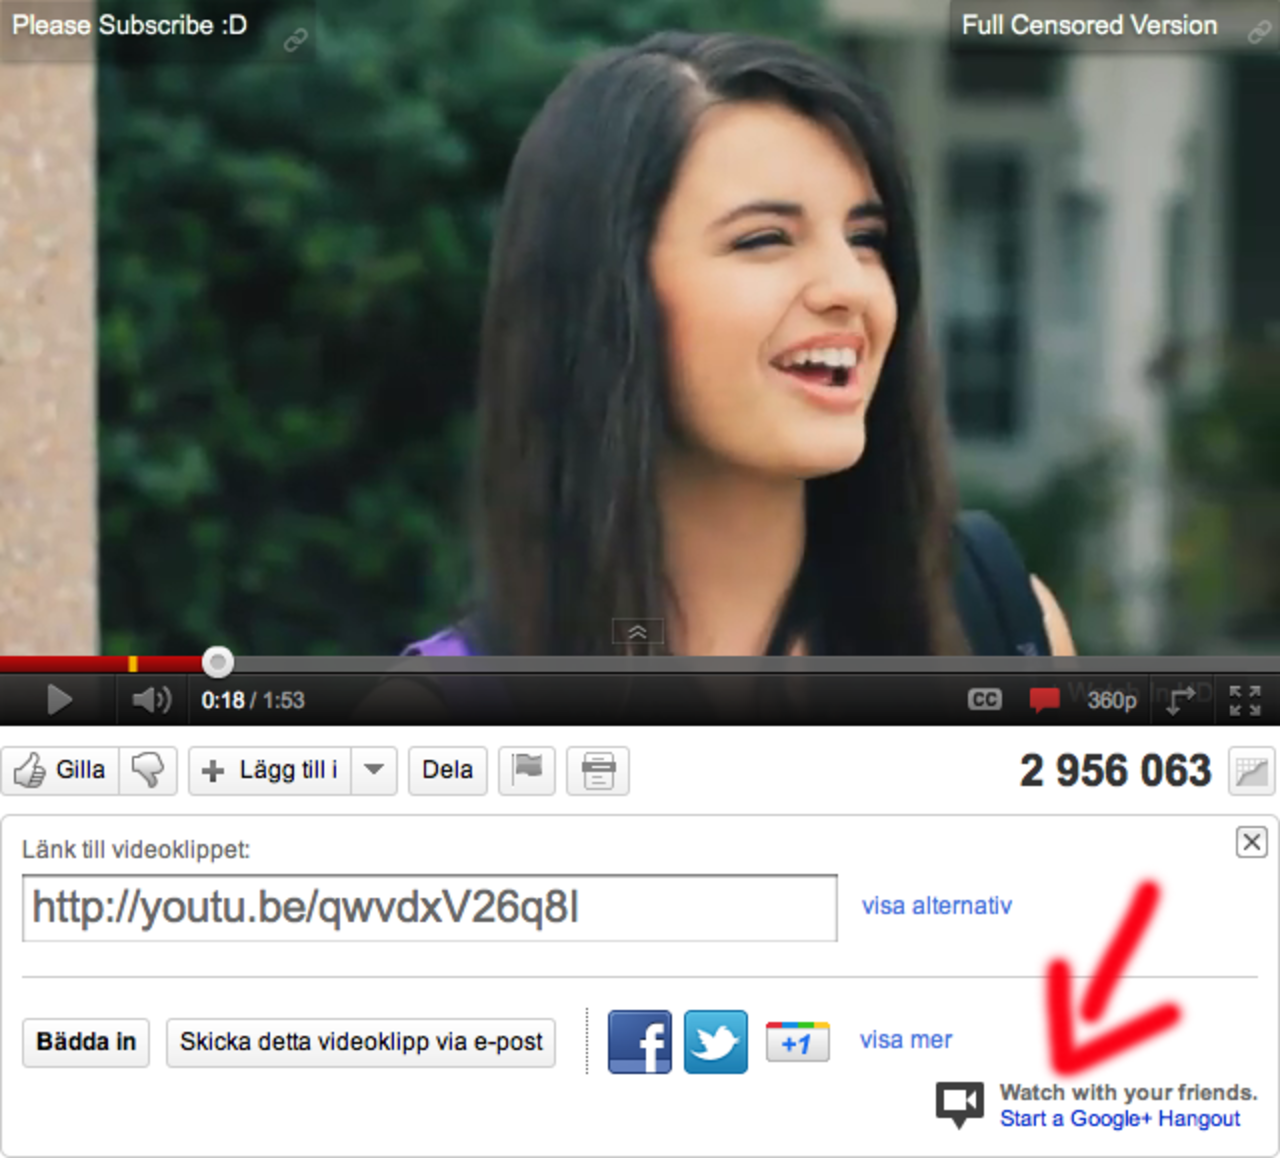Flag the video with the flag icon
Viewport: 1280px width, 1158px height.
[x=527, y=770]
